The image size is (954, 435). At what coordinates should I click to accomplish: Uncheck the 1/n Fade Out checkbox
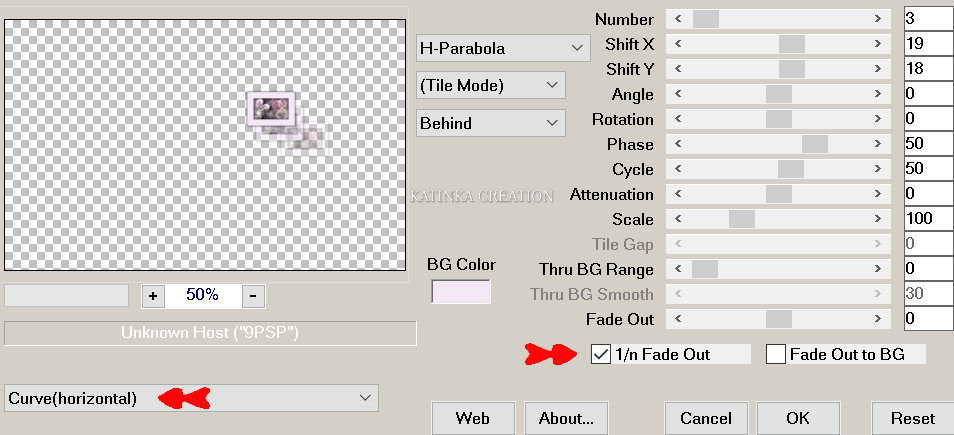click(601, 353)
